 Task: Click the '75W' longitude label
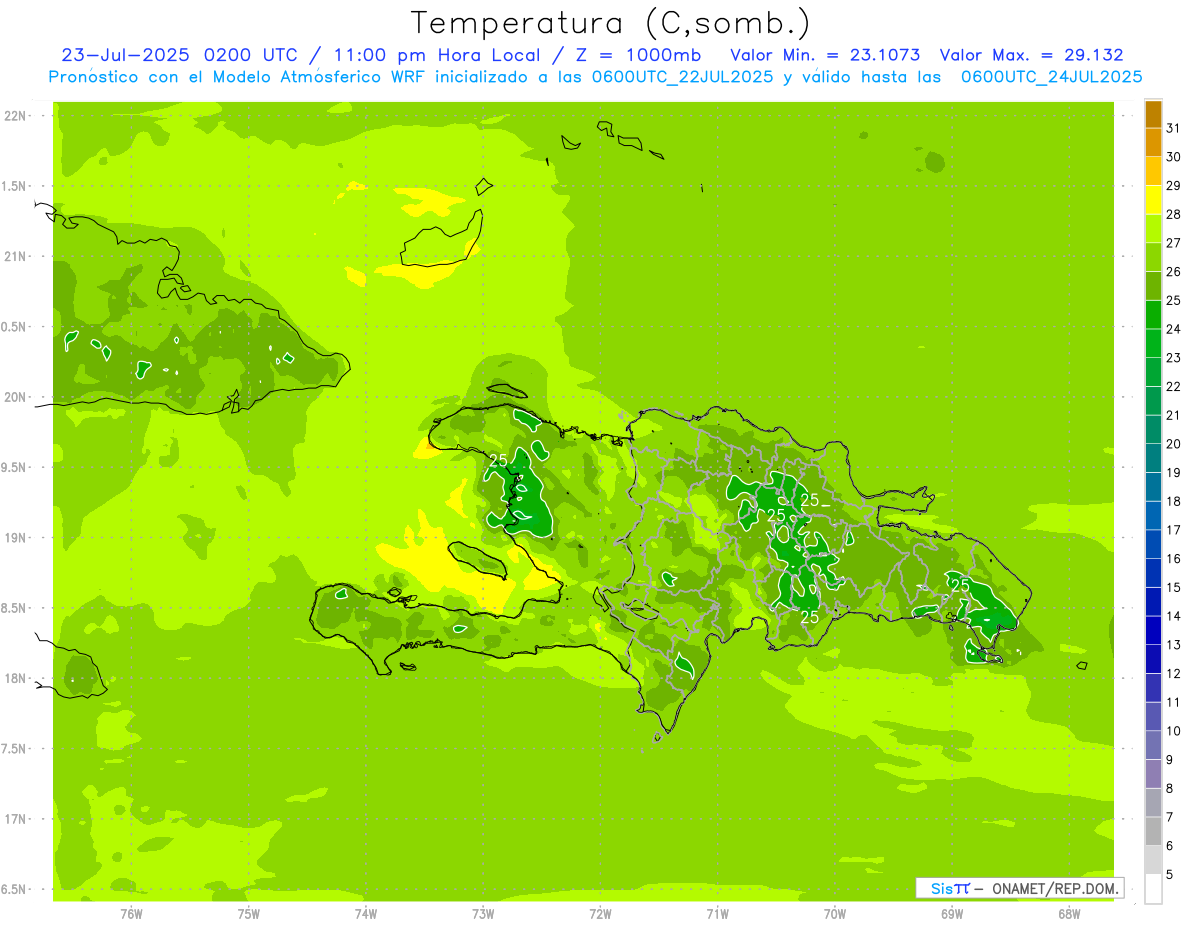tap(249, 913)
